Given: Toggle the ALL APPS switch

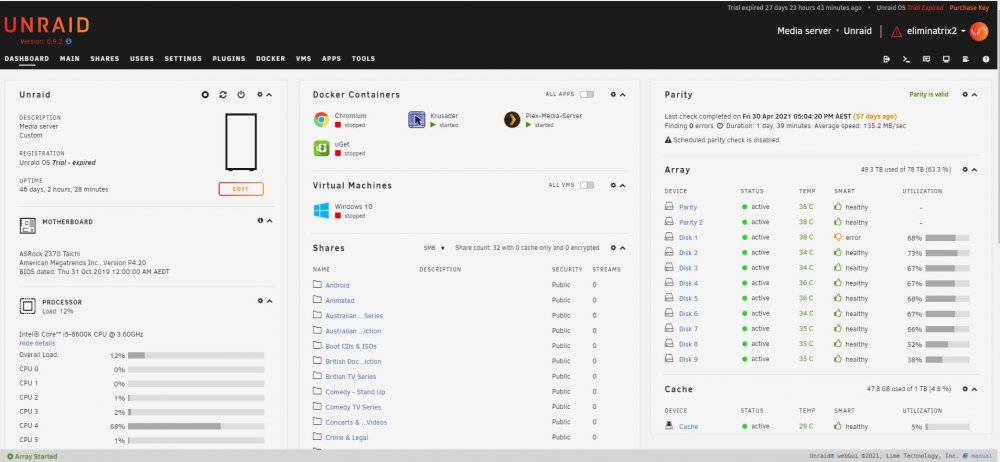Looking at the screenshot, I should tap(587, 94).
